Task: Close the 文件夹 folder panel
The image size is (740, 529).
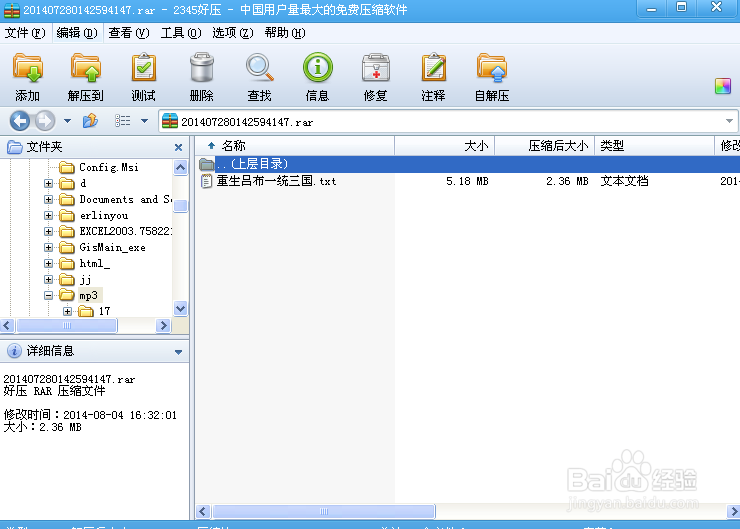Action: pos(178,147)
